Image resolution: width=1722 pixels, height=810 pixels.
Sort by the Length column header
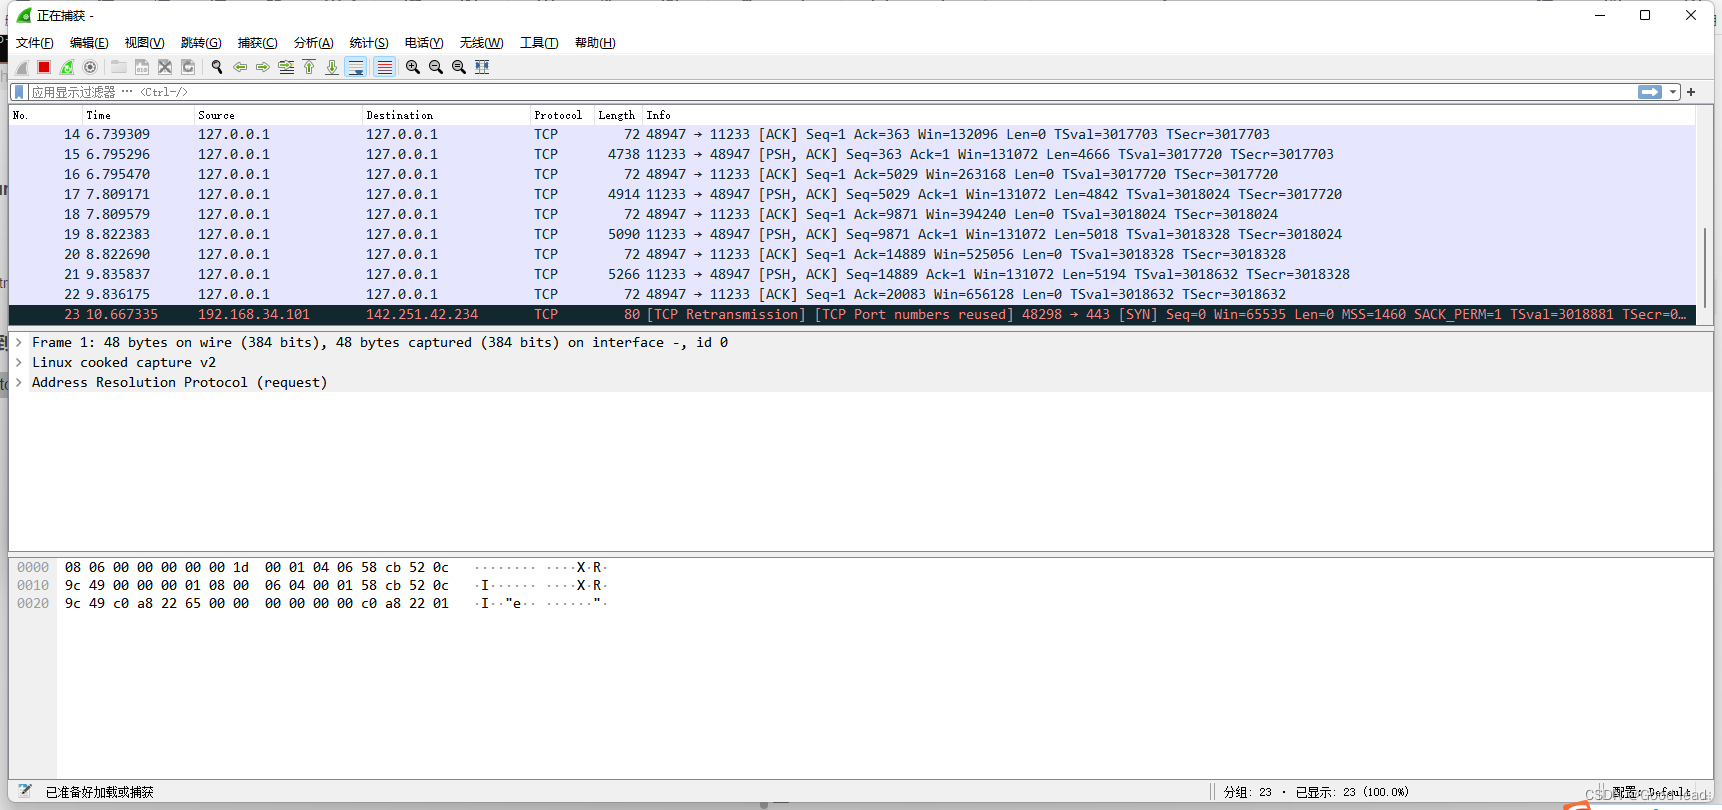pyautogui.click(x=617, y=115)
